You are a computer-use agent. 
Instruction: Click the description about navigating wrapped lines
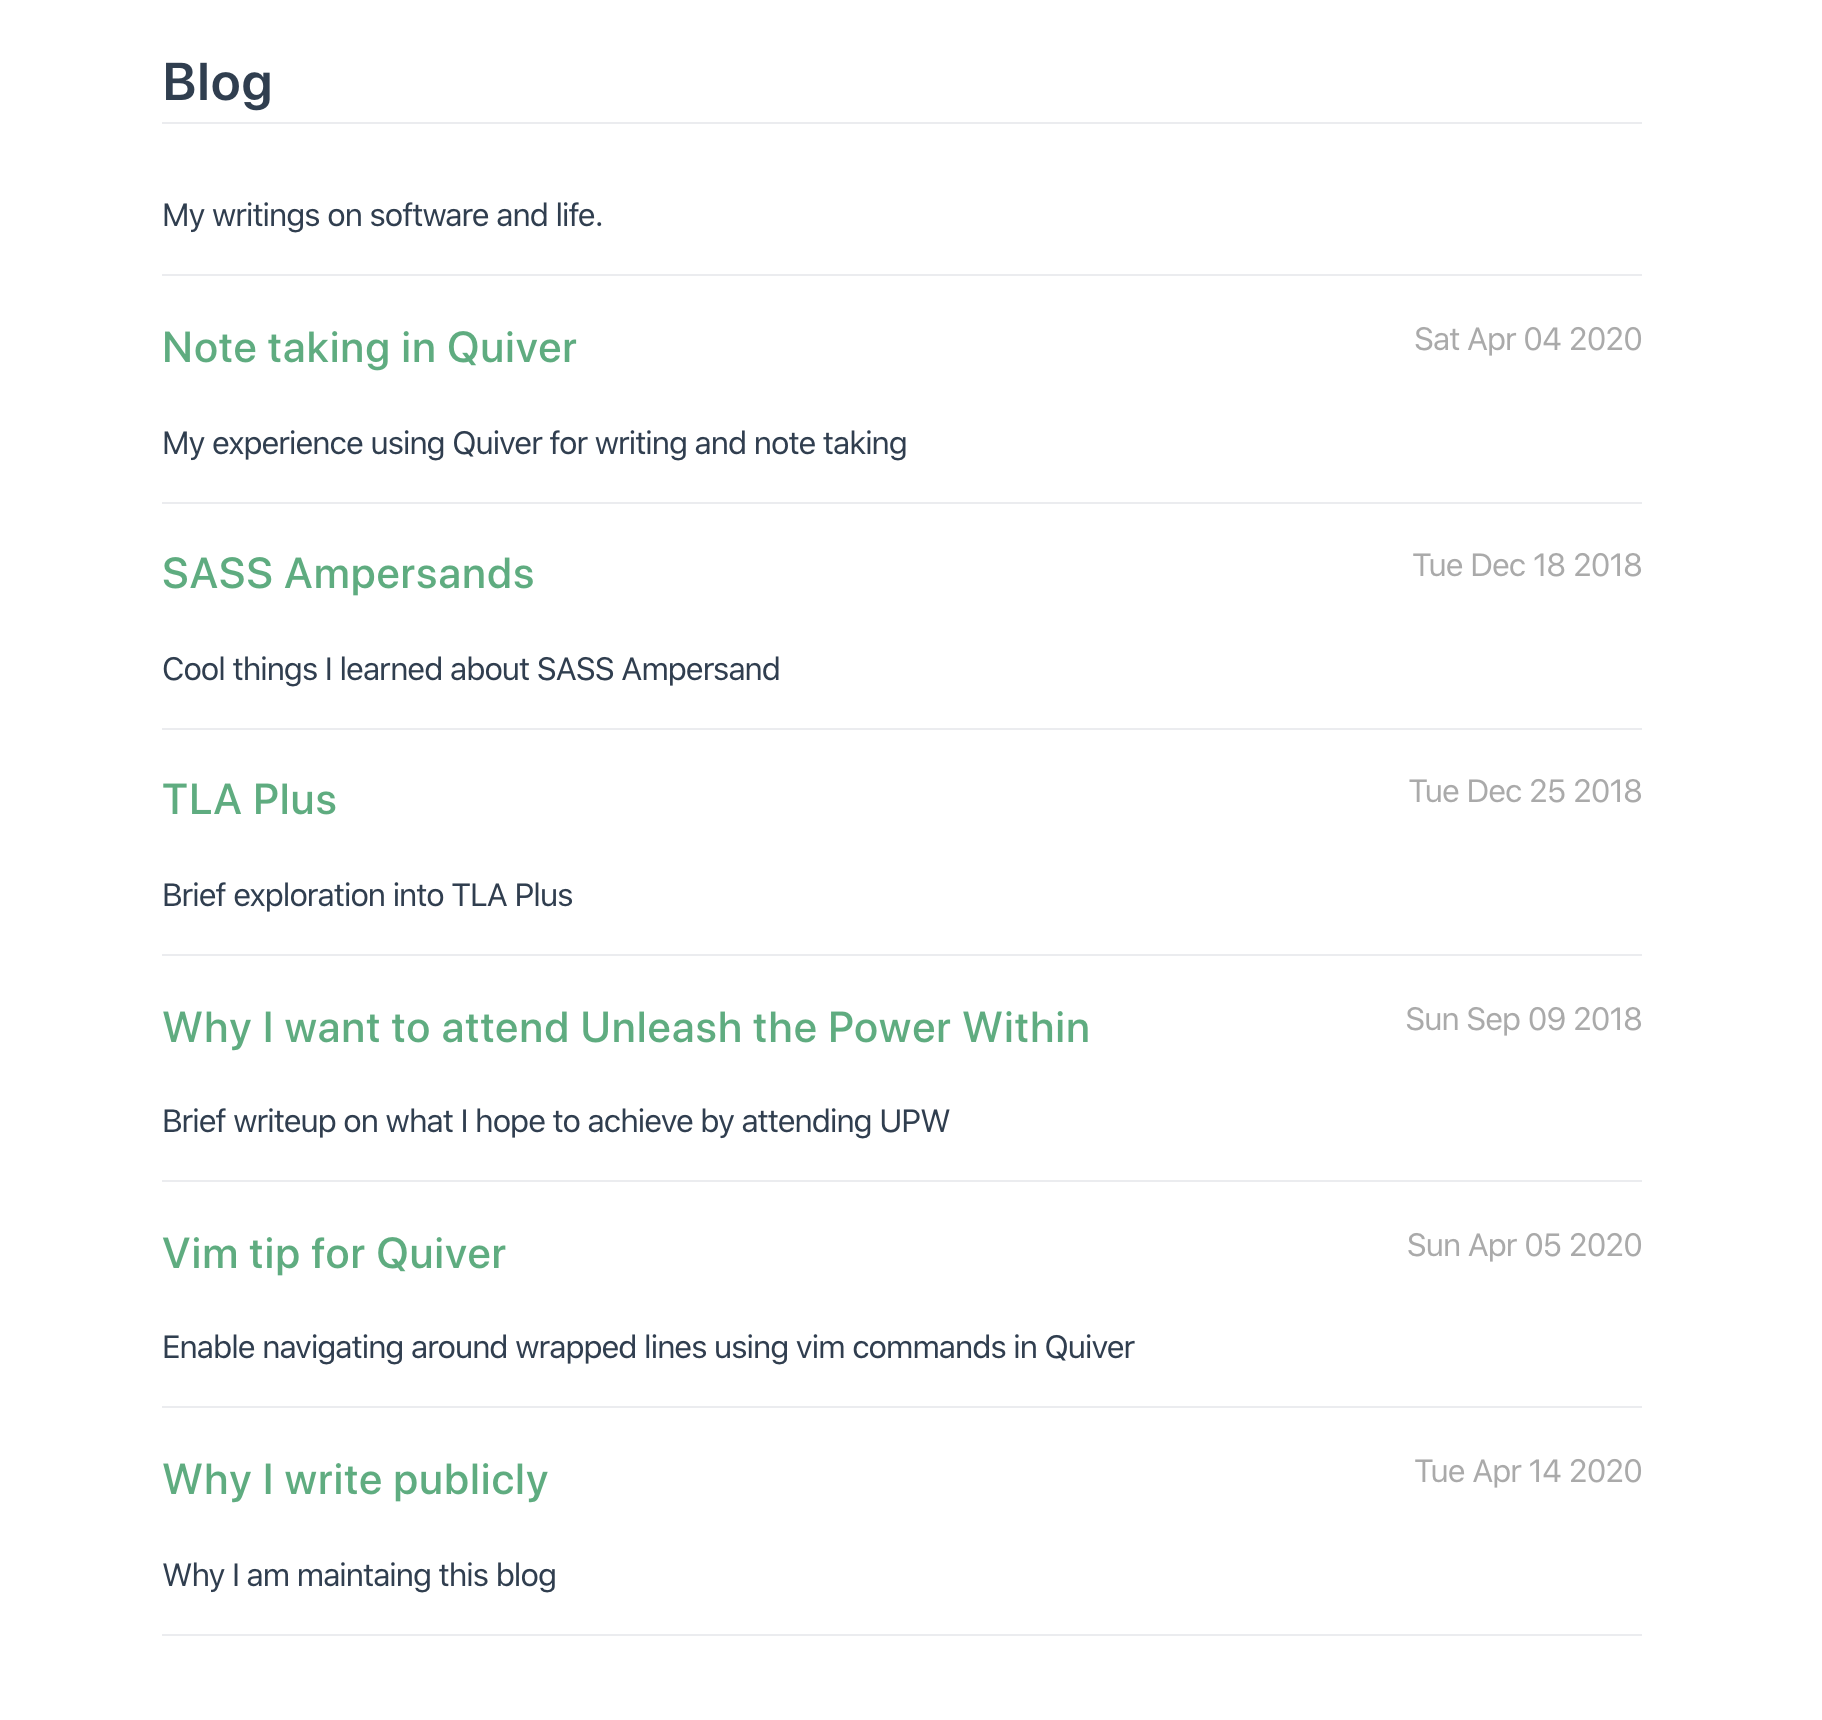click(648, 1348)
